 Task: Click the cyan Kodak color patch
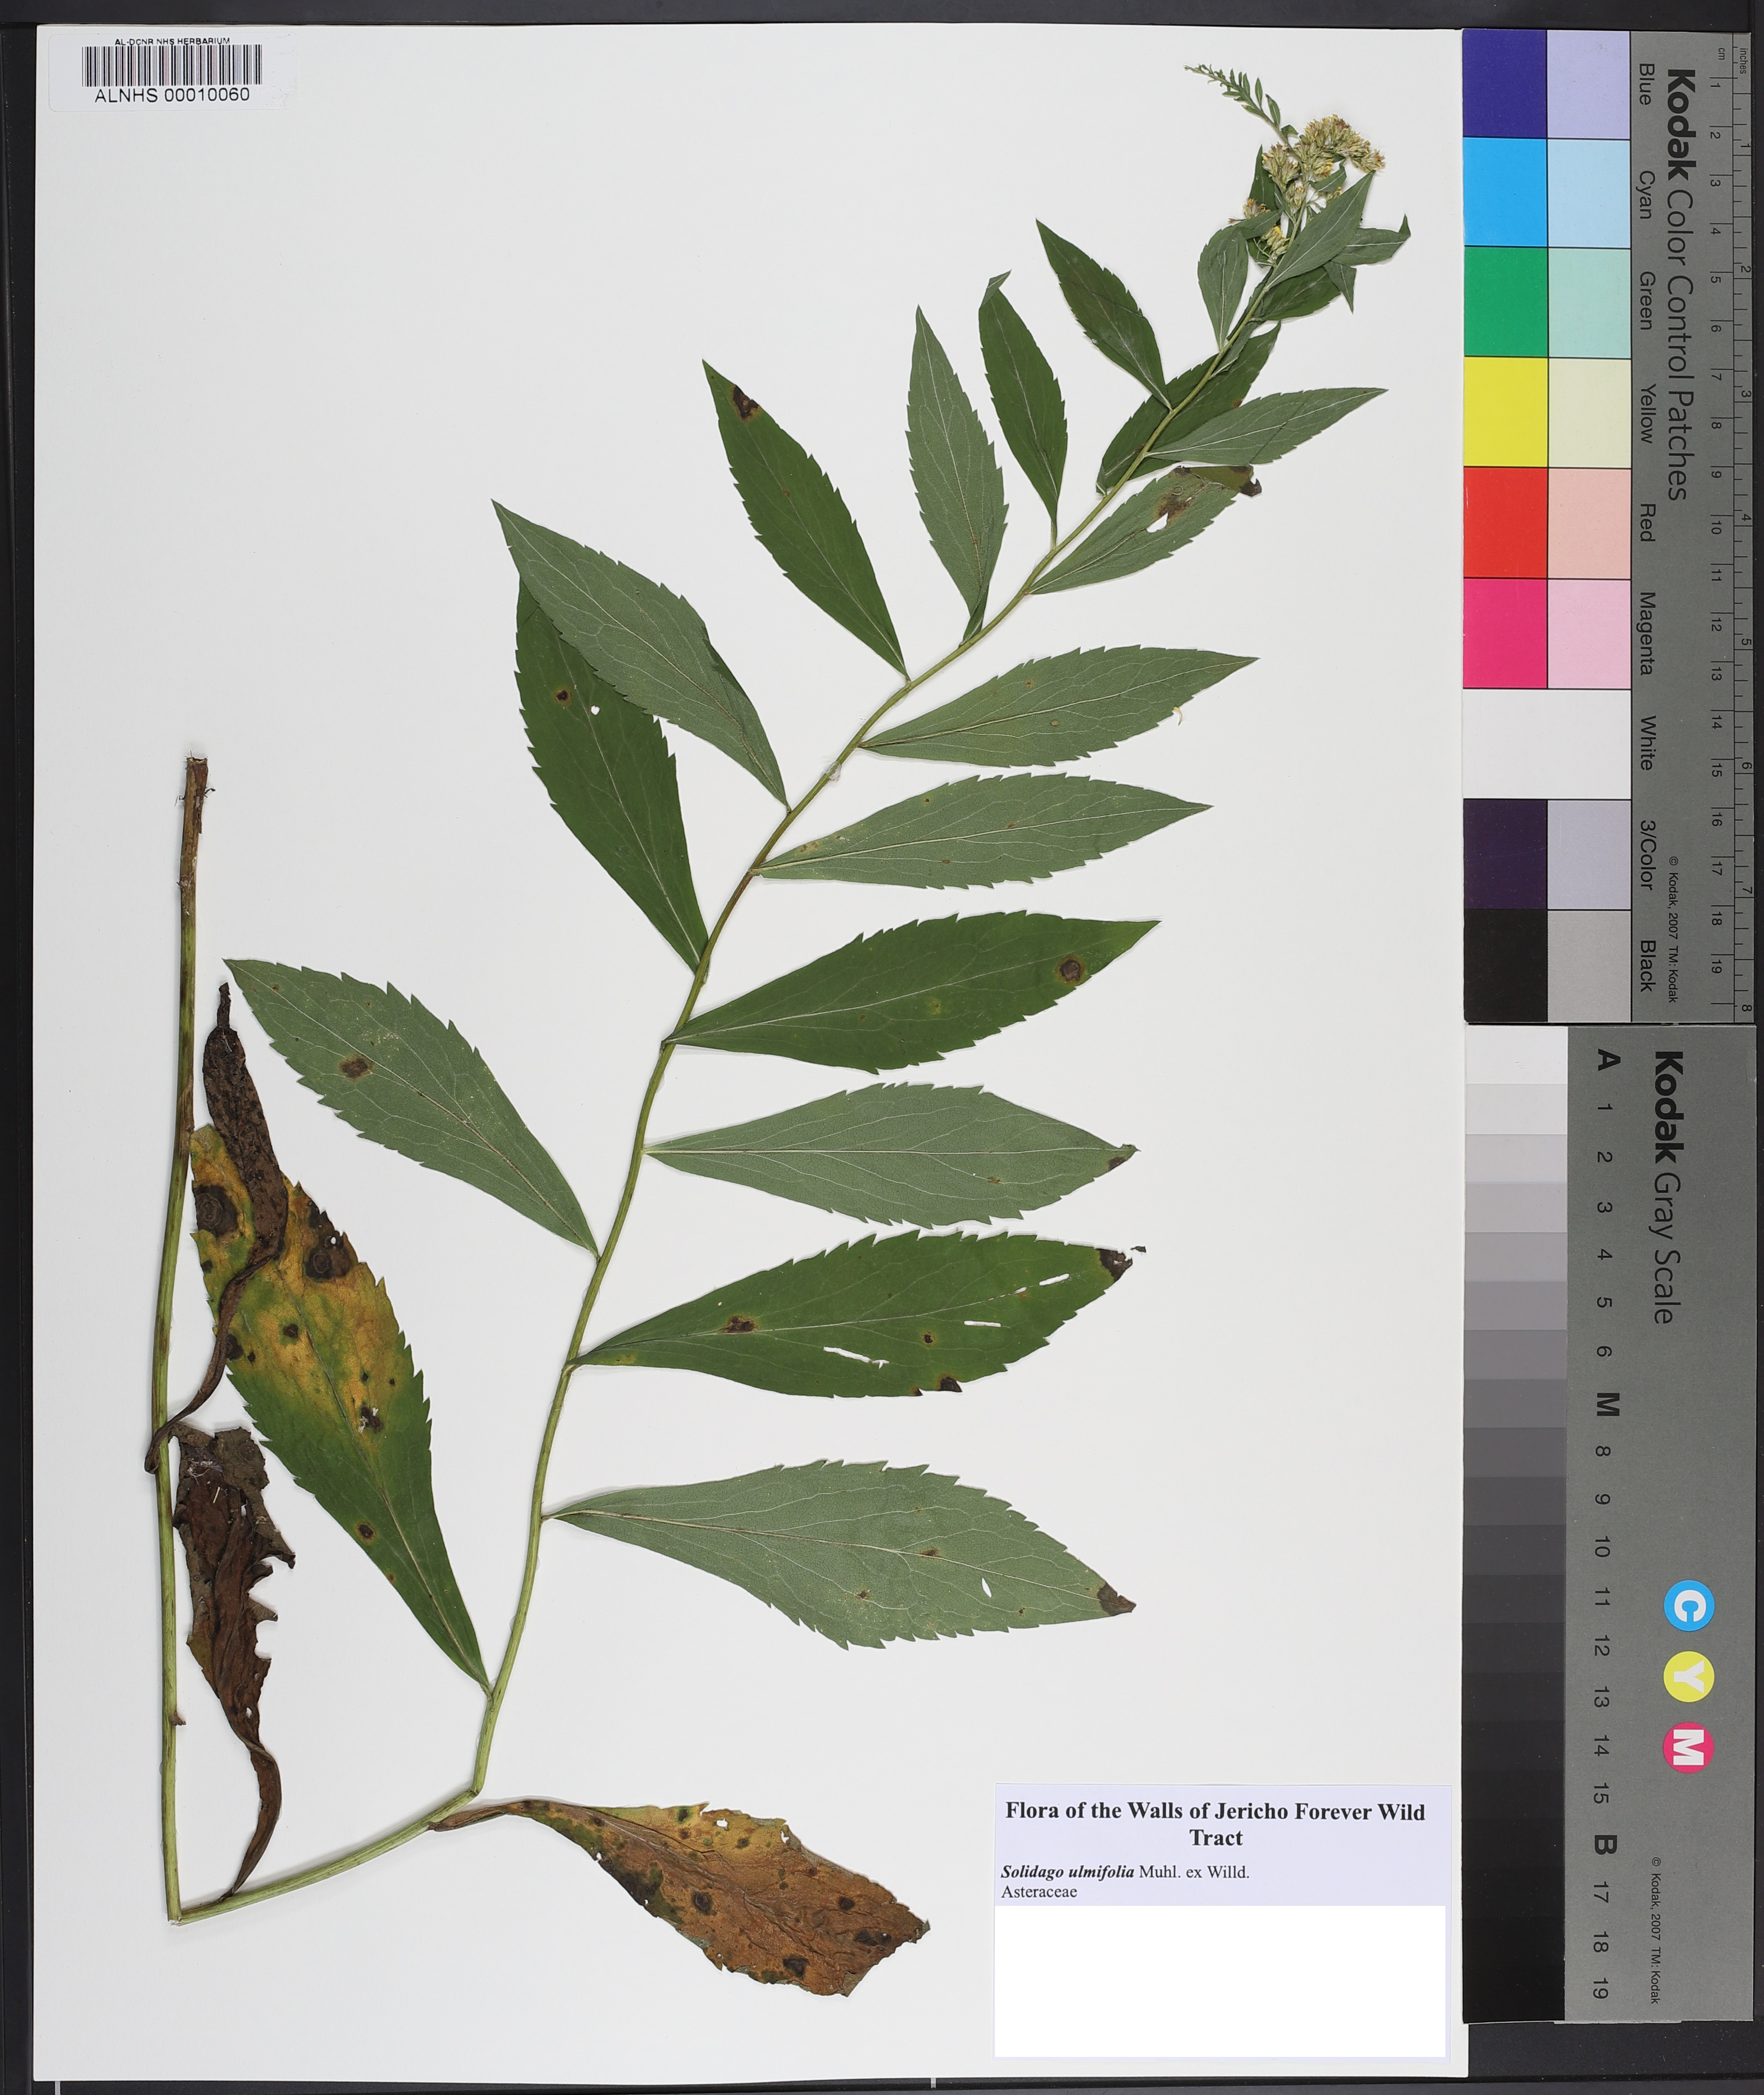(x=1505, y=193)
